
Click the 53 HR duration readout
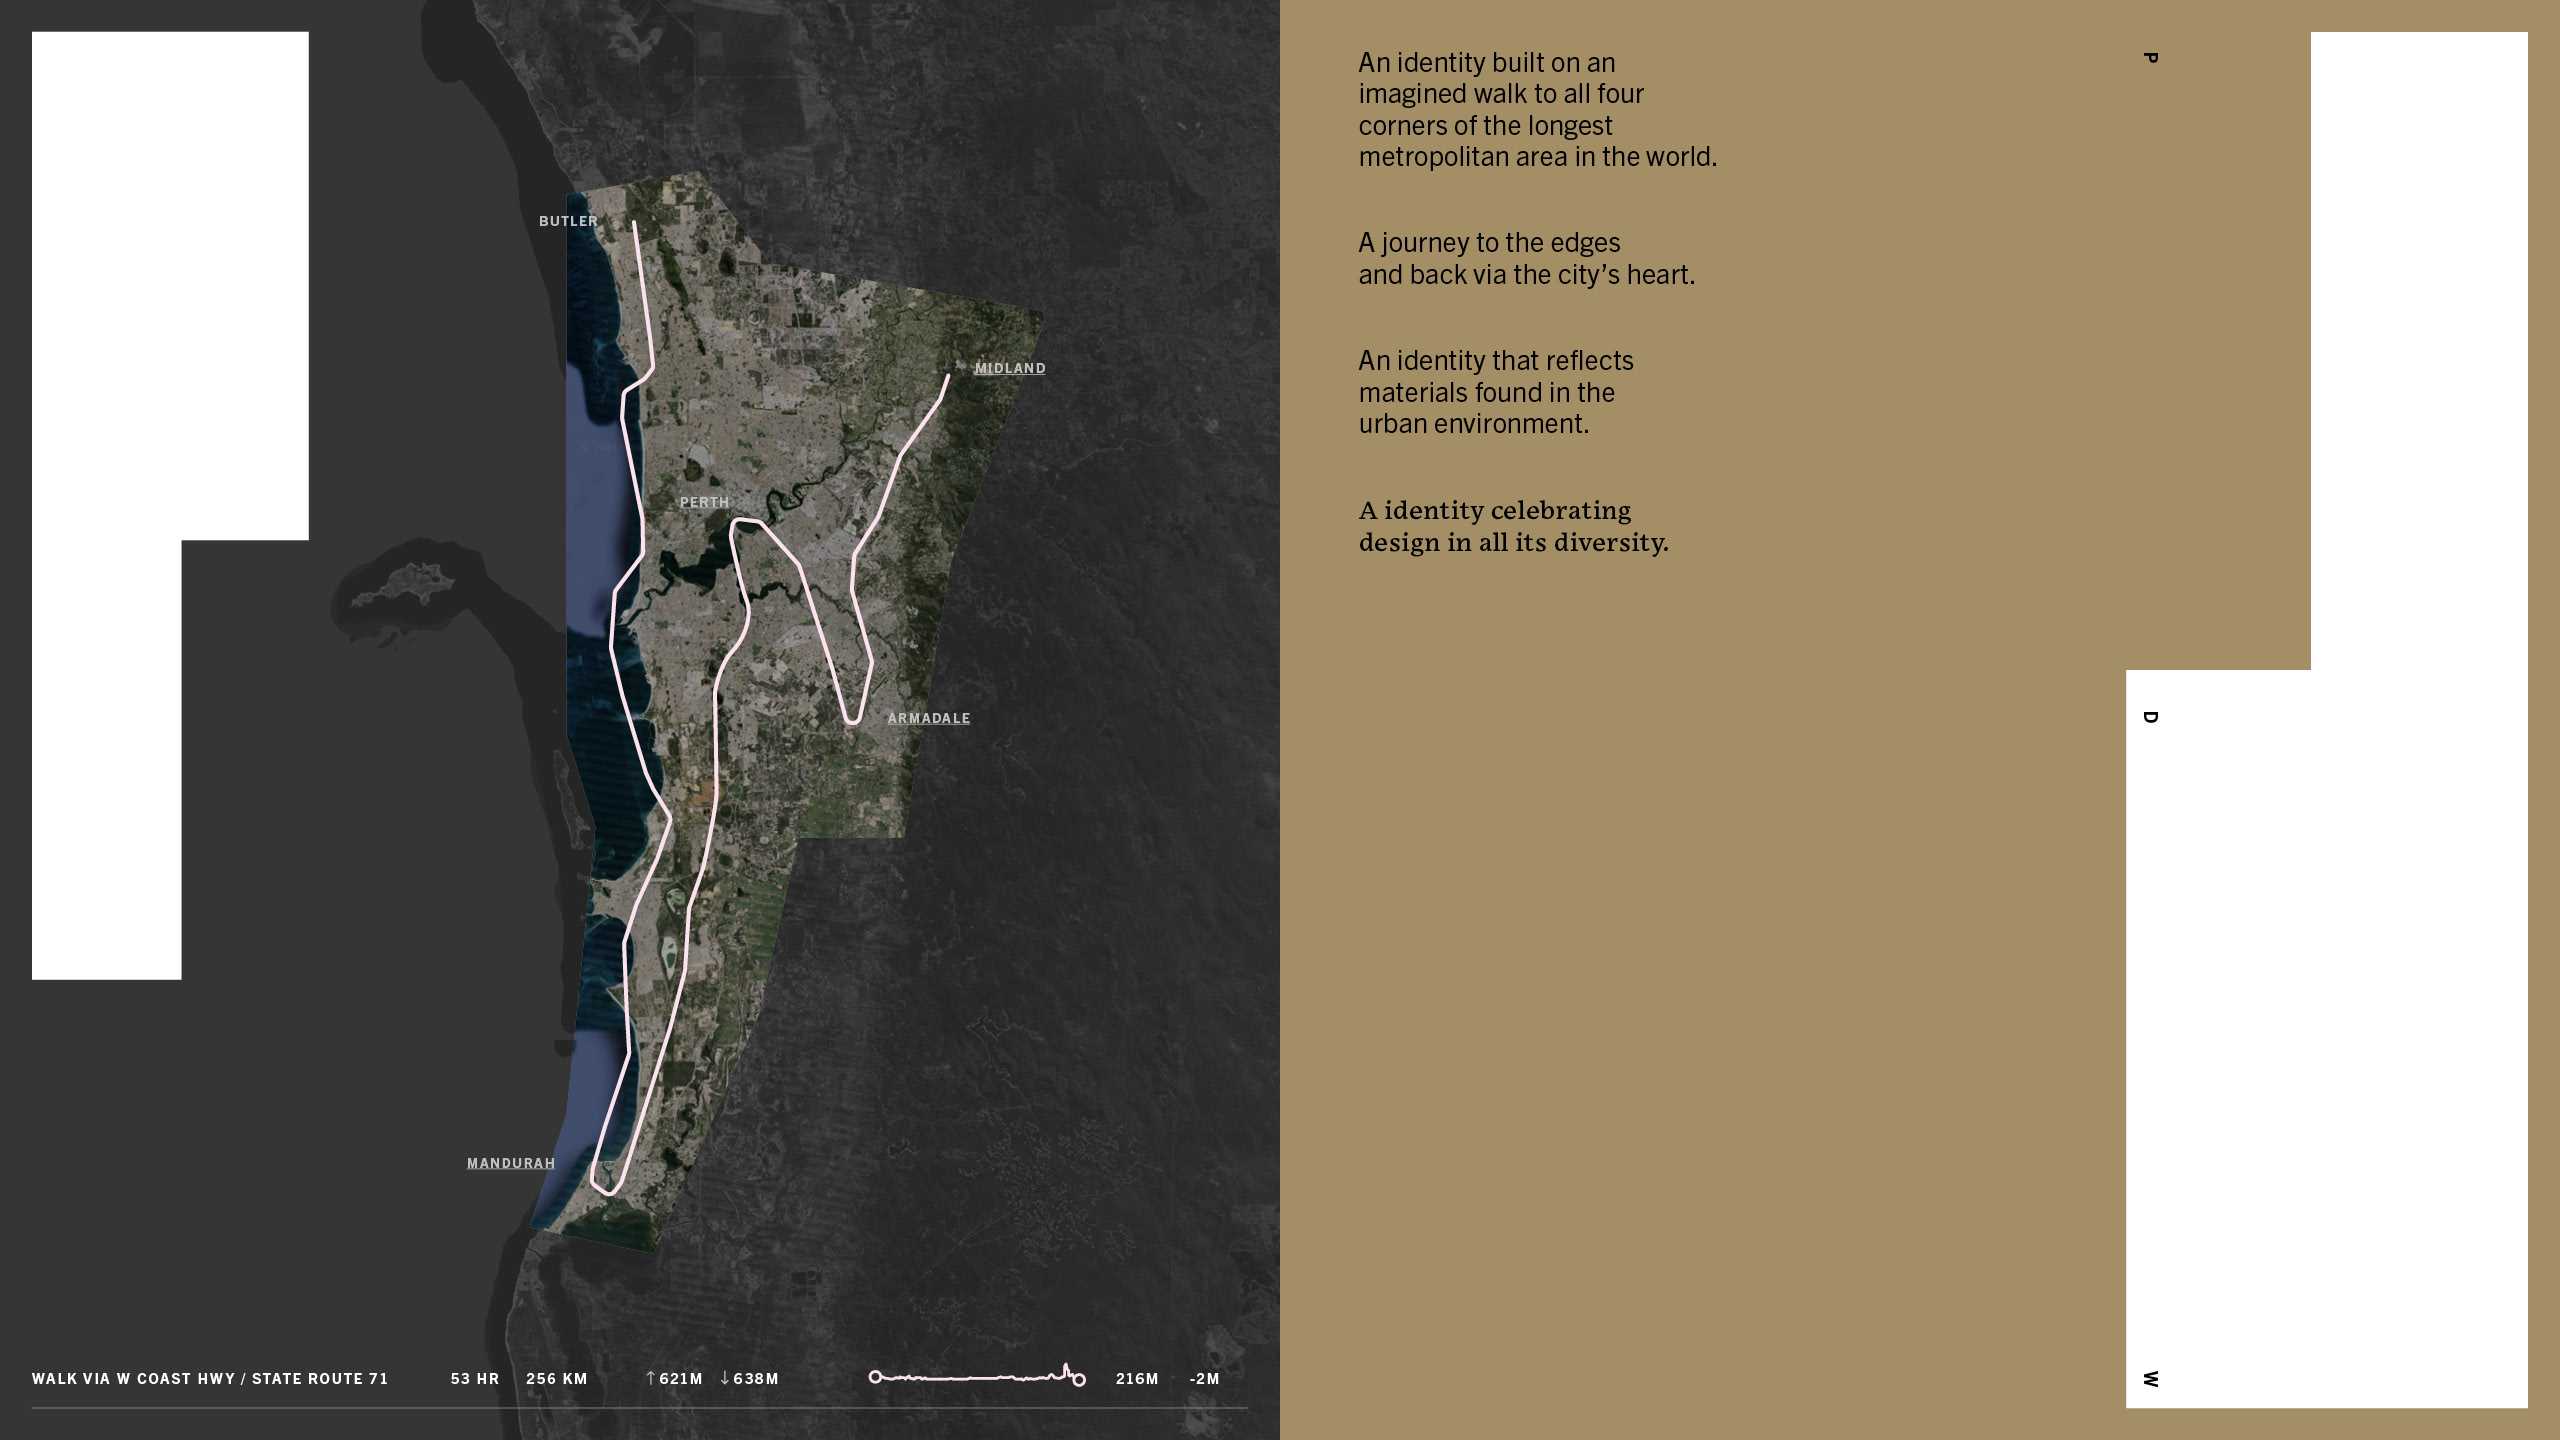(475, 1379)
